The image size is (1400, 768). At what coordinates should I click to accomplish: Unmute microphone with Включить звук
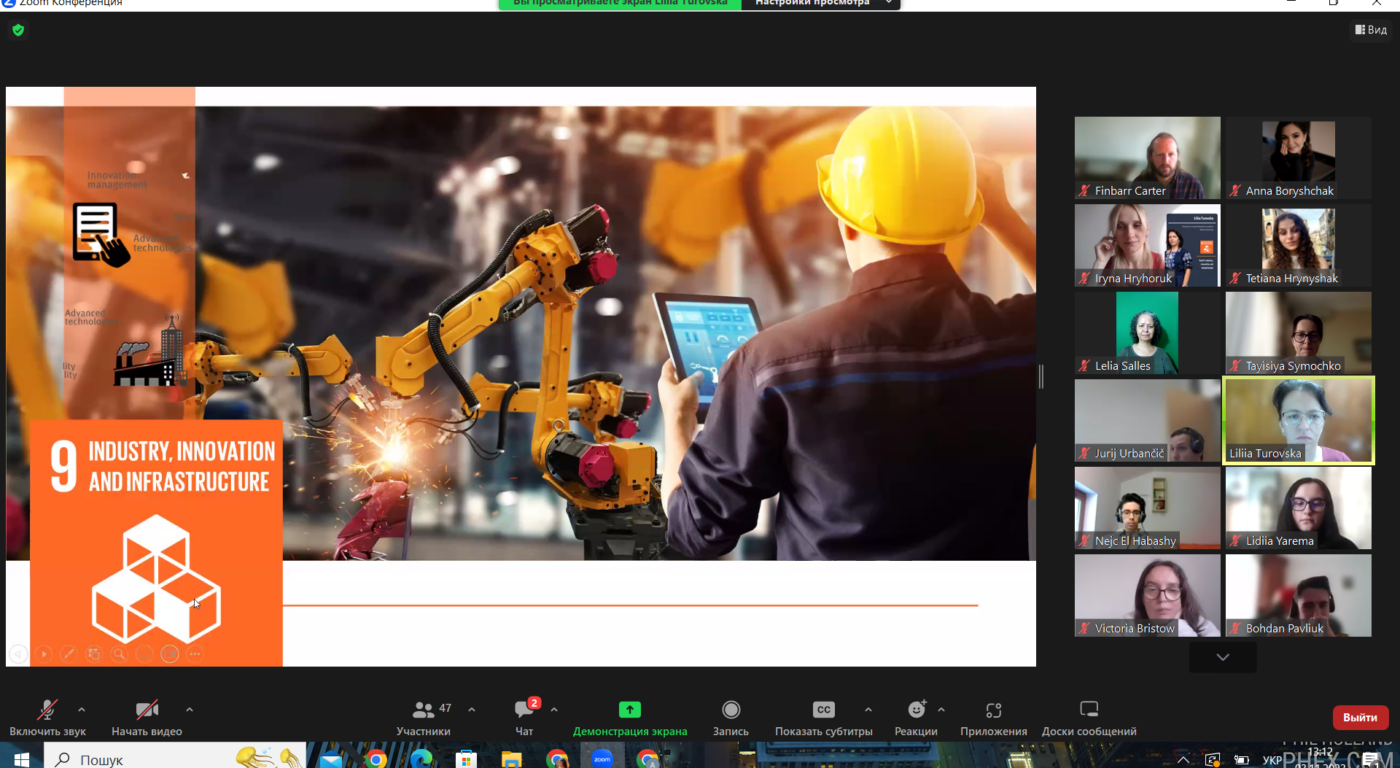tap(47, 711)
